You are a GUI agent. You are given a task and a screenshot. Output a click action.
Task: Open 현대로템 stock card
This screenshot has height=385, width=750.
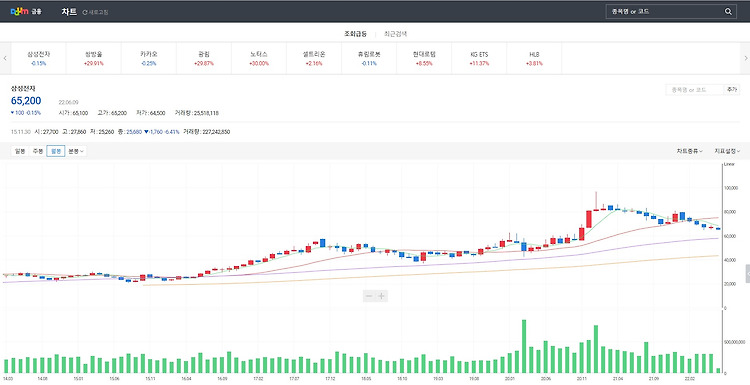click(424, 58)
